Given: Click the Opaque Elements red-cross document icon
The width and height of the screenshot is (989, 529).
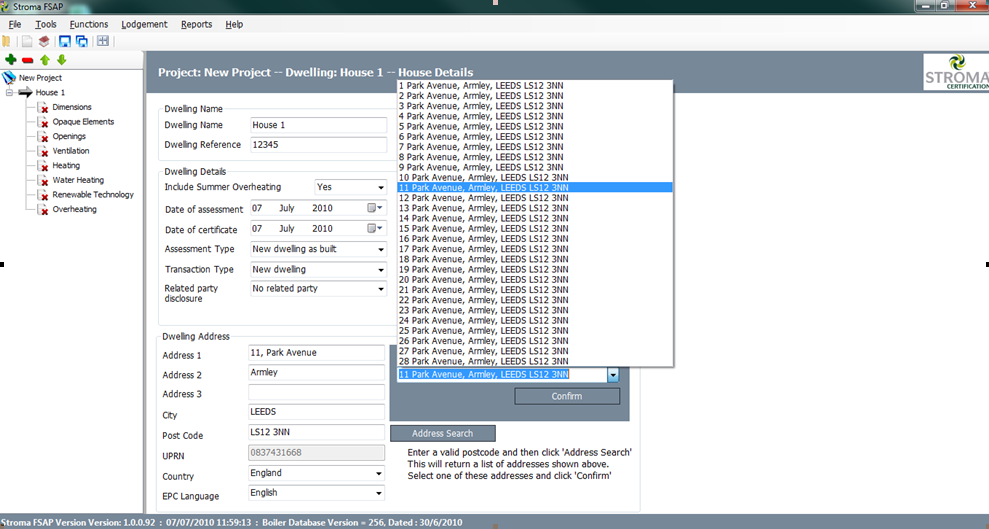Looking at the screenshot, I should click(x=43, y=122).
